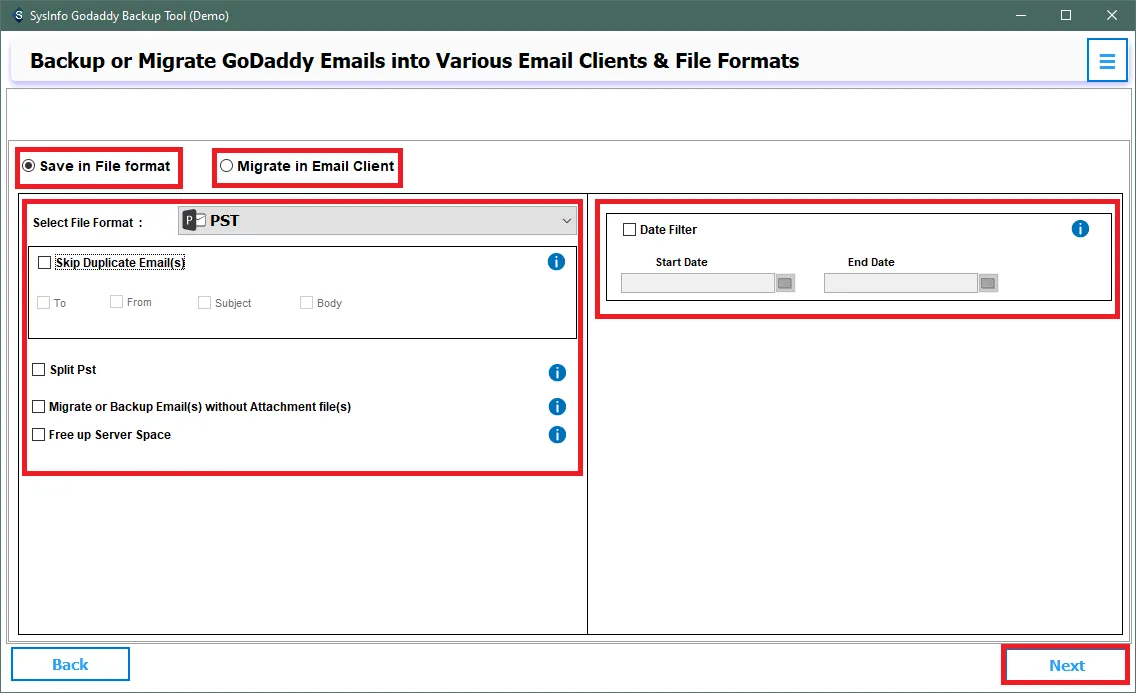
Task: Click the Start Date input field
Action: 698,283
